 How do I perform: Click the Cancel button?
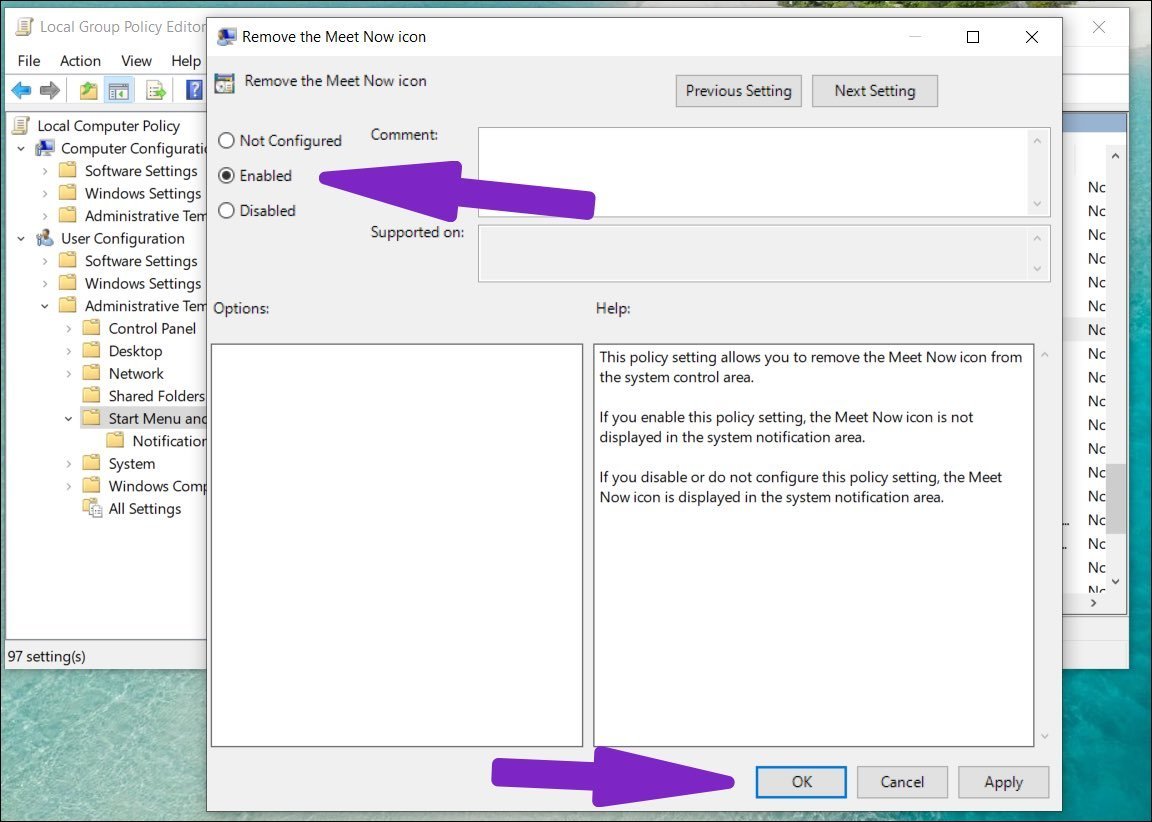point(902,782)
